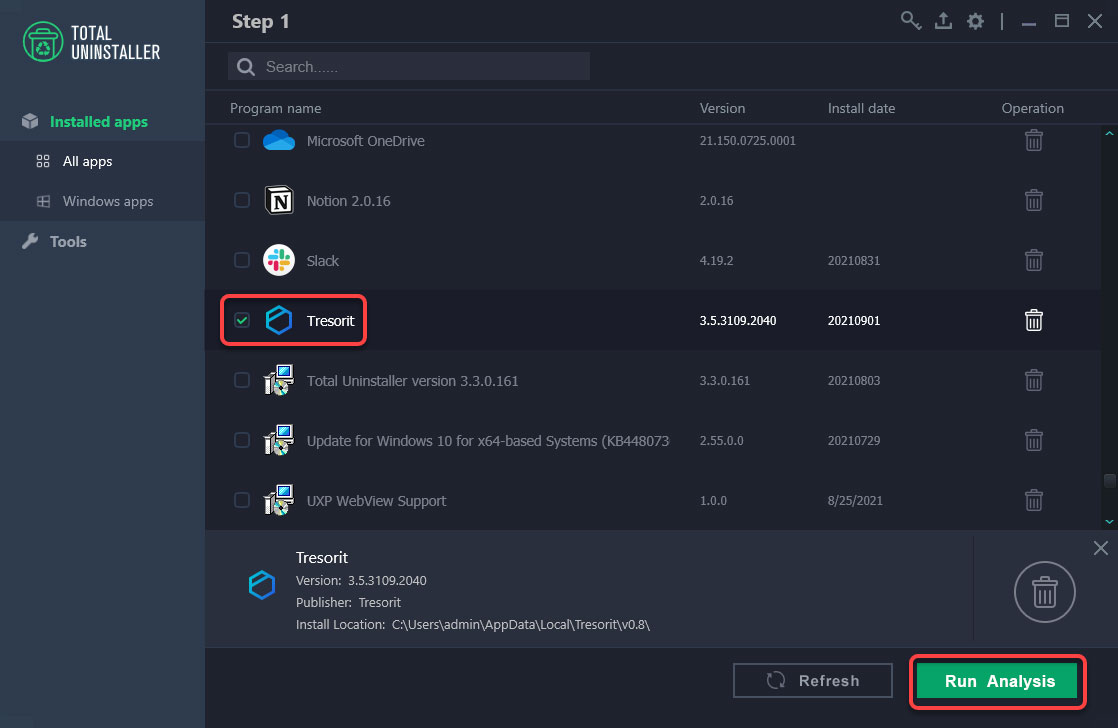Click the Microsoft OneDrive cloud icon
Image resolution: width=1118 pixels, height=728 pixels.
click(x=279, y=140)
